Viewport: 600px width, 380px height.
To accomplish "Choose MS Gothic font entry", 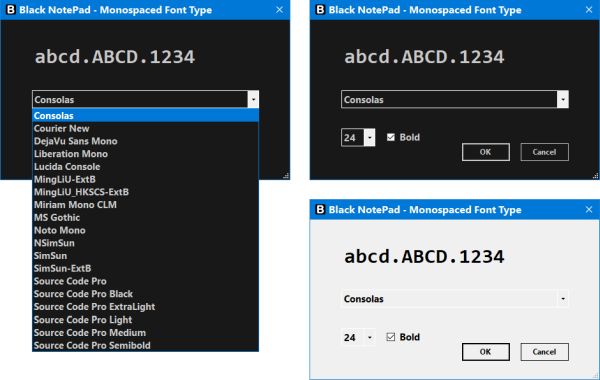I will click(145, 218).
